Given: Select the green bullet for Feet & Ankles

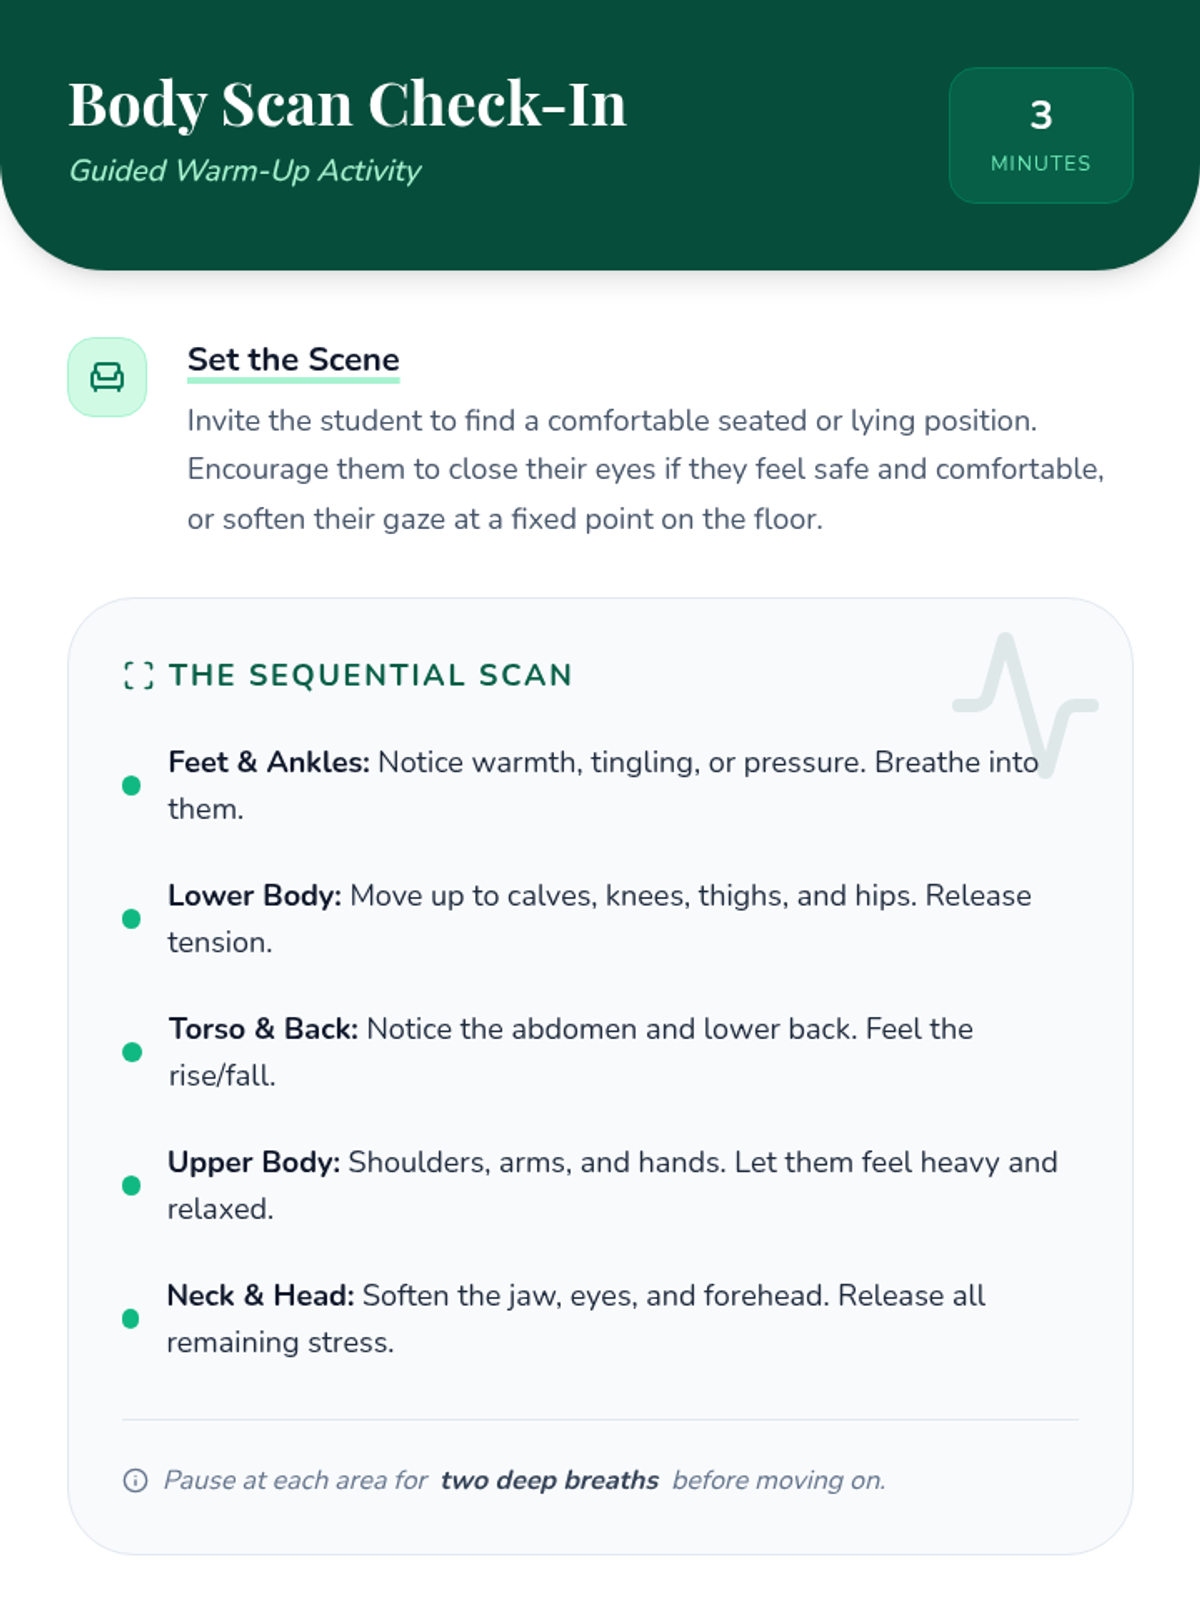Looking at the screenshot, I should coord(131,786).
